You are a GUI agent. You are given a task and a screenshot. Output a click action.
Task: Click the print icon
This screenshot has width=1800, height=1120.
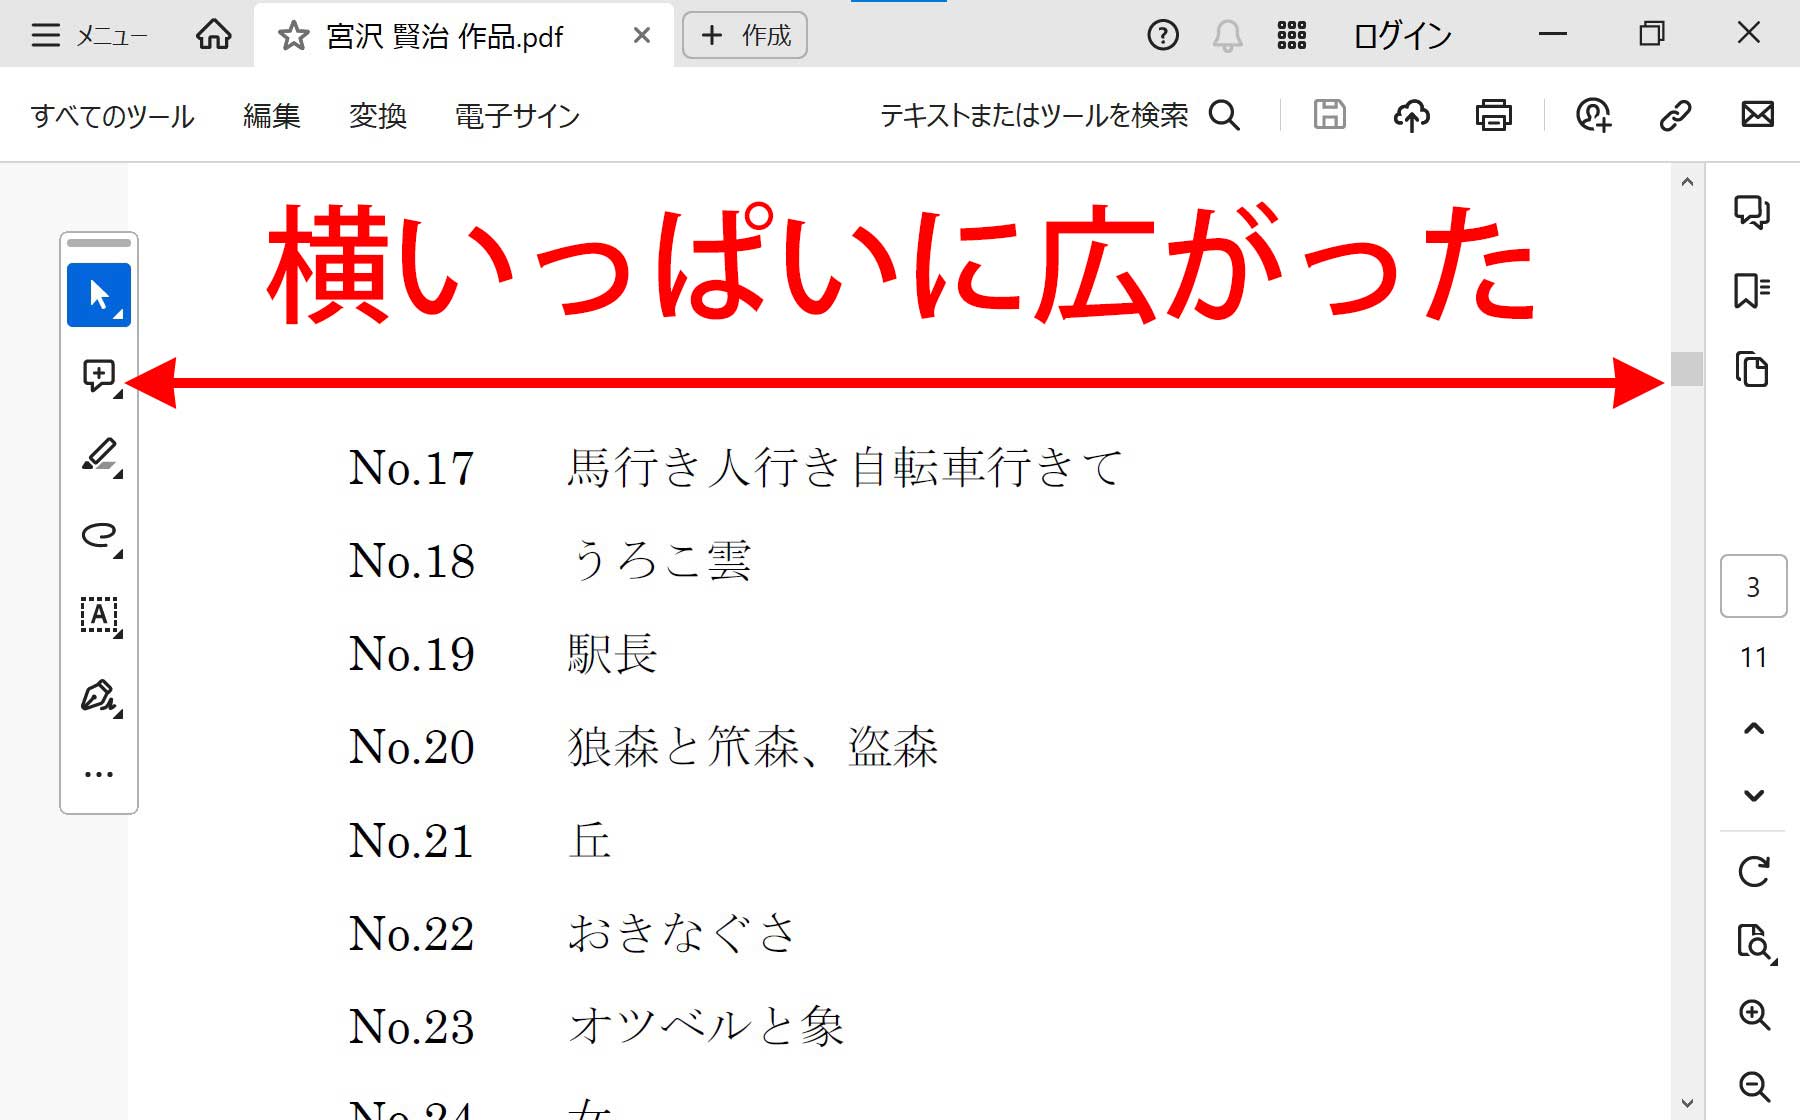pos(1493,116)
